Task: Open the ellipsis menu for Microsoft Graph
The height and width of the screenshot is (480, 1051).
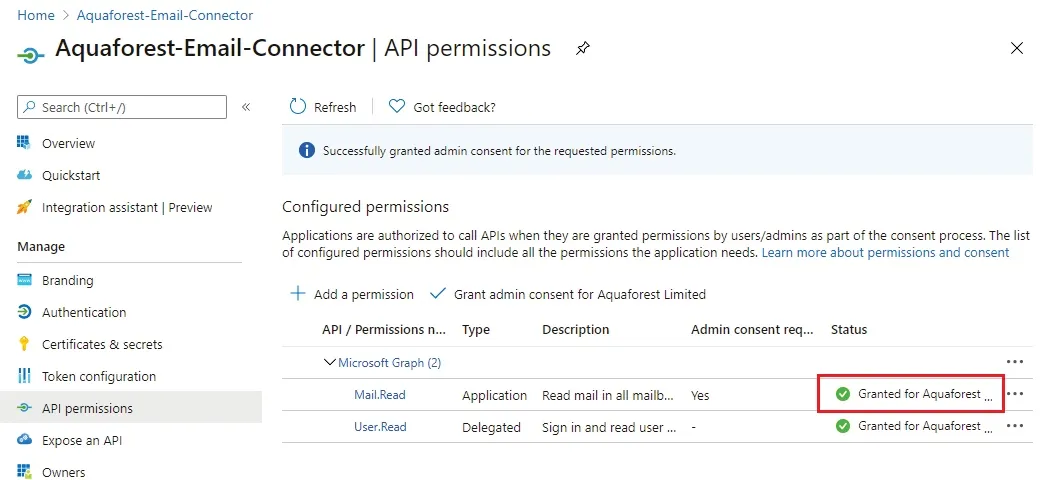Action: [x=1015, y=362]
